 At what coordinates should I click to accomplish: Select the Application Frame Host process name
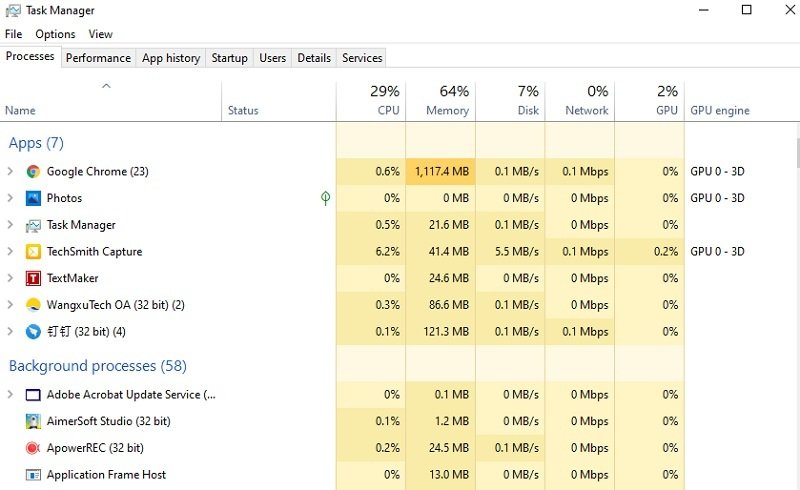106,475
